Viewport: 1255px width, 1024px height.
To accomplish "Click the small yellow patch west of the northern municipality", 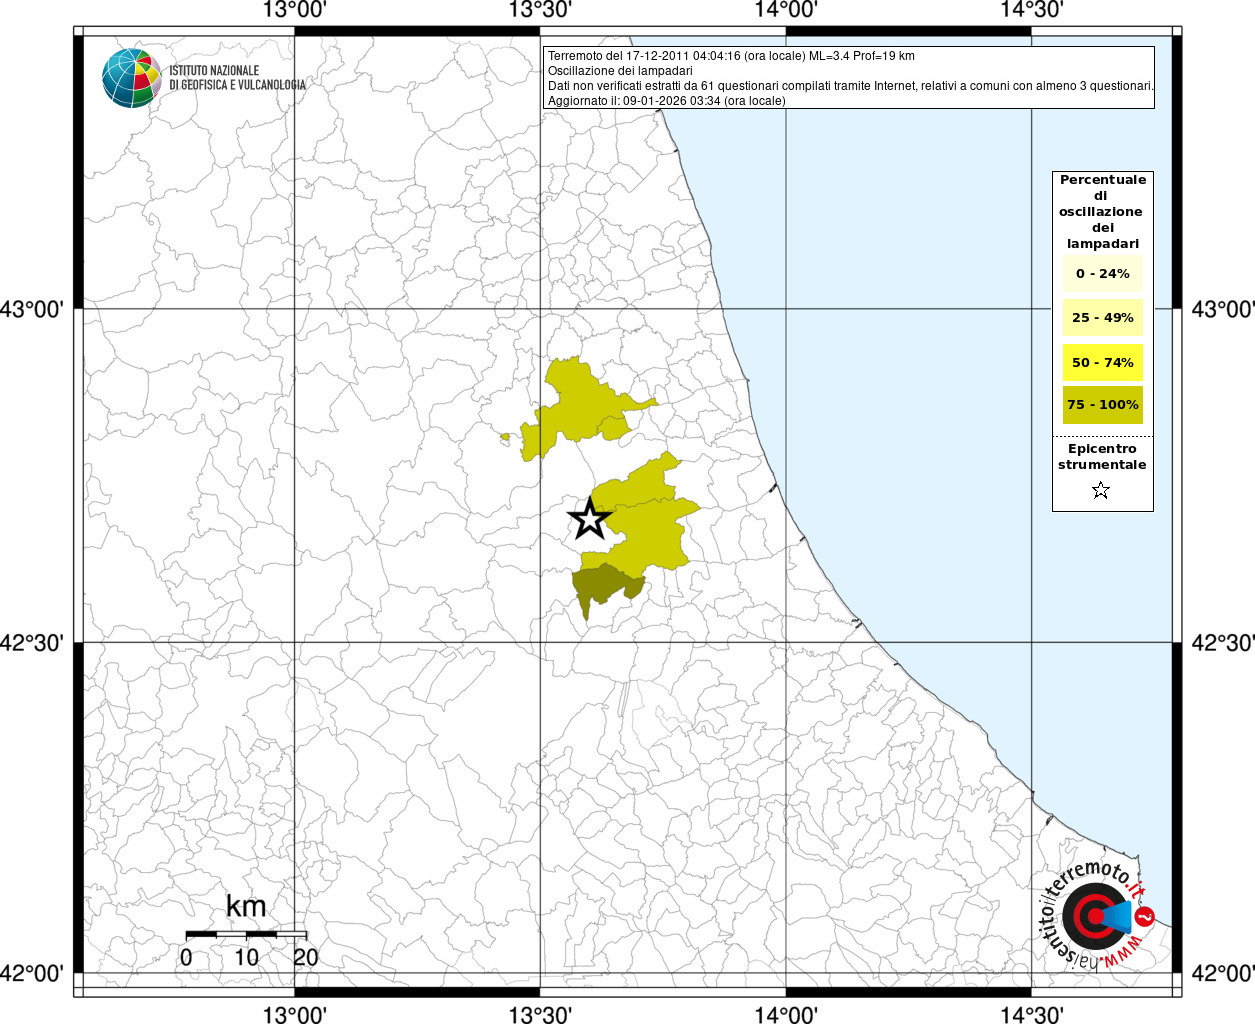I will click(505, 437).
